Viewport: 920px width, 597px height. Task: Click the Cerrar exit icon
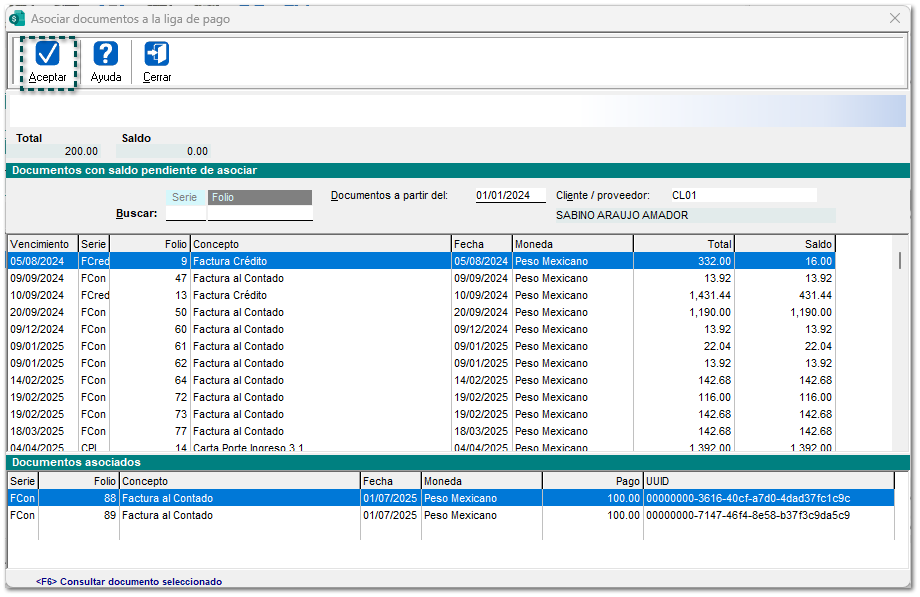[157, 54]
